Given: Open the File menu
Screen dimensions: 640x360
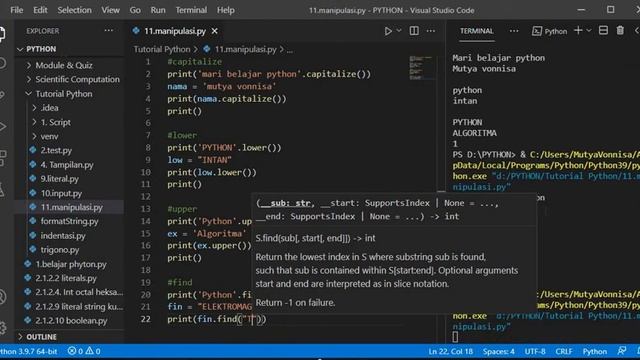Looking at the screenshot, I should 17,10.
